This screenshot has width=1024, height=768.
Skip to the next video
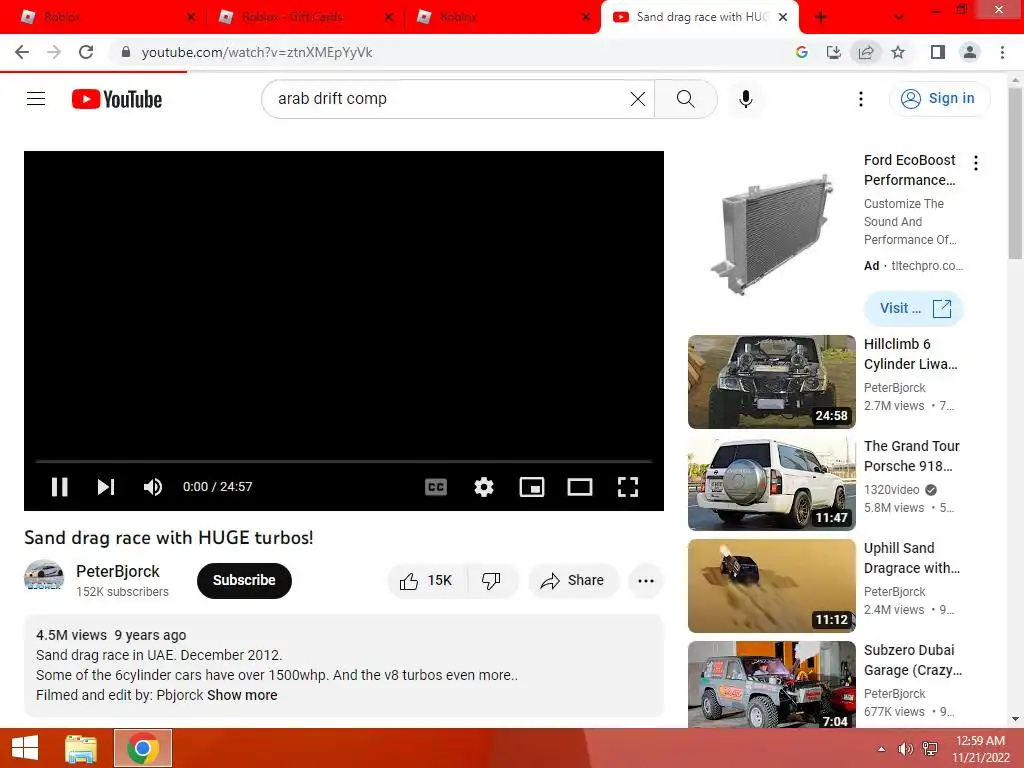[x=106, y=487]
